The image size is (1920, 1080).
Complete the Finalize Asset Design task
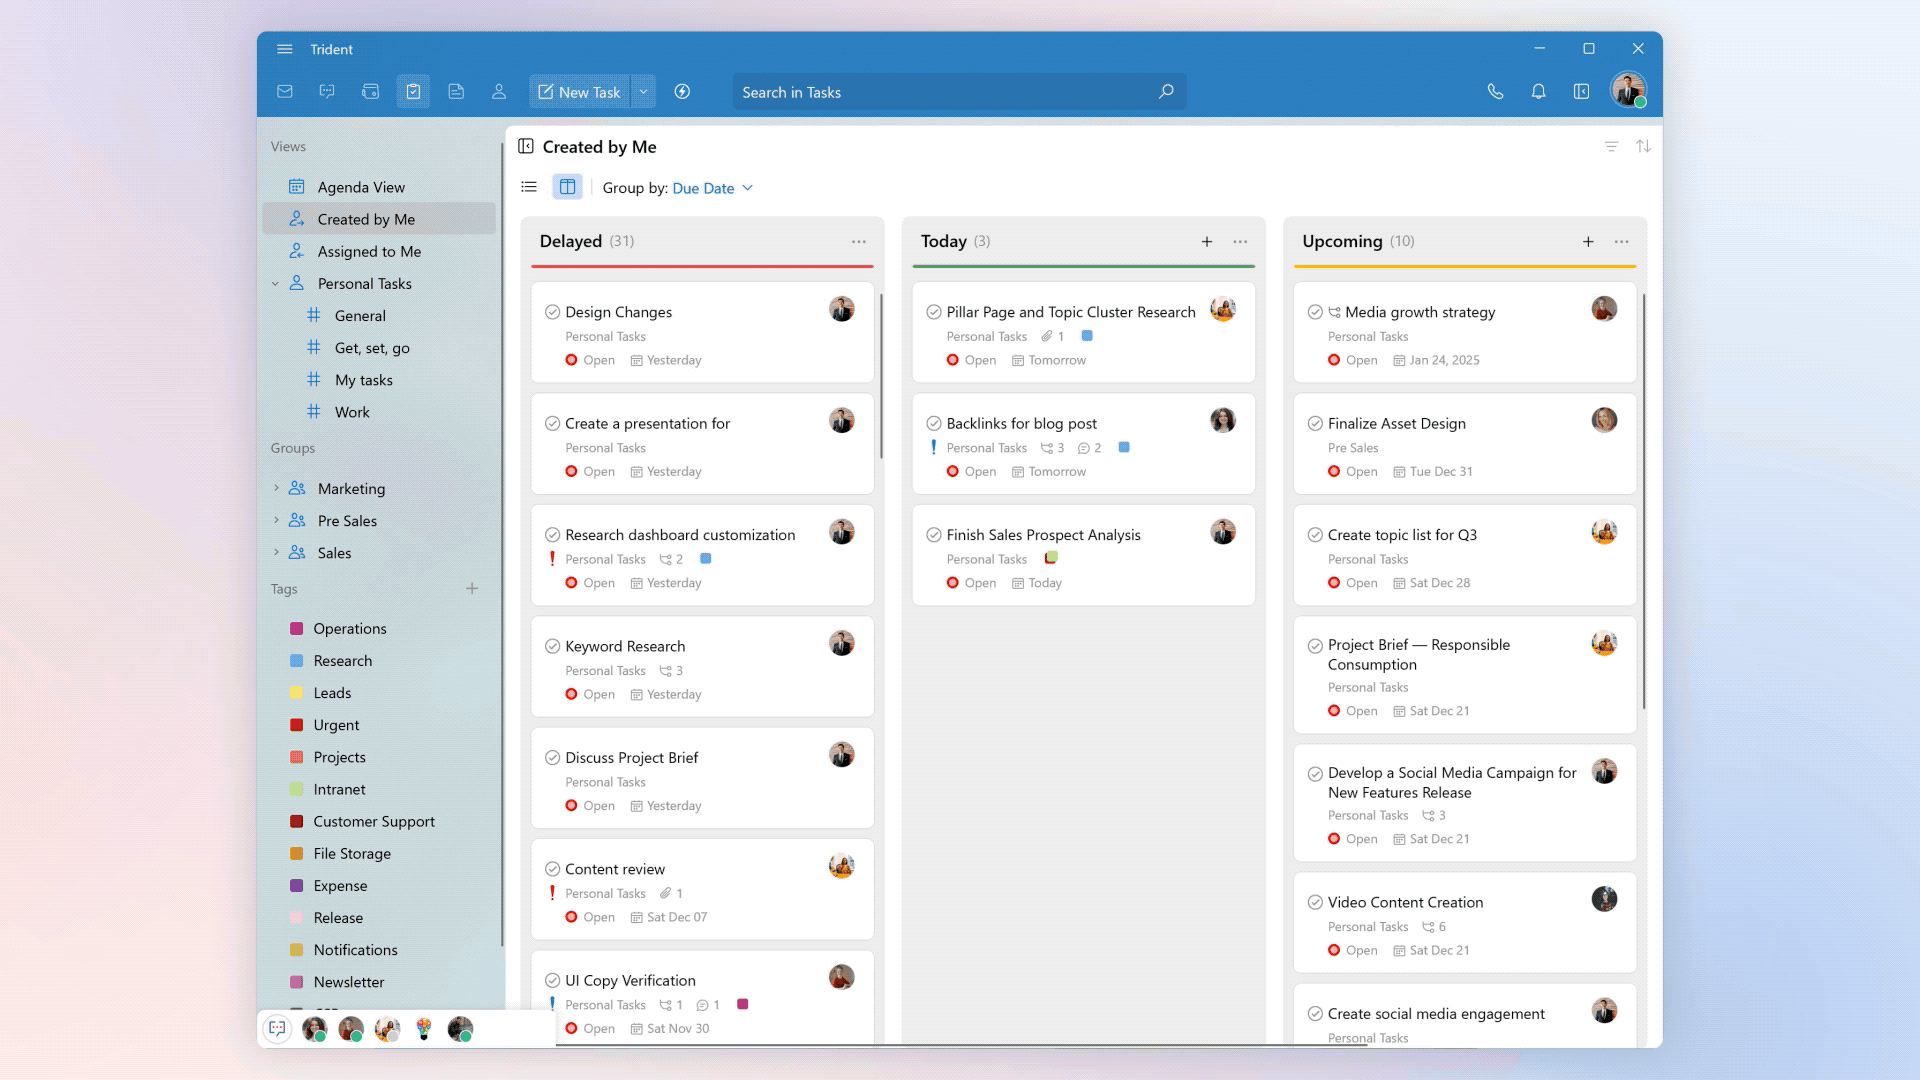[x=1315, y=424]
